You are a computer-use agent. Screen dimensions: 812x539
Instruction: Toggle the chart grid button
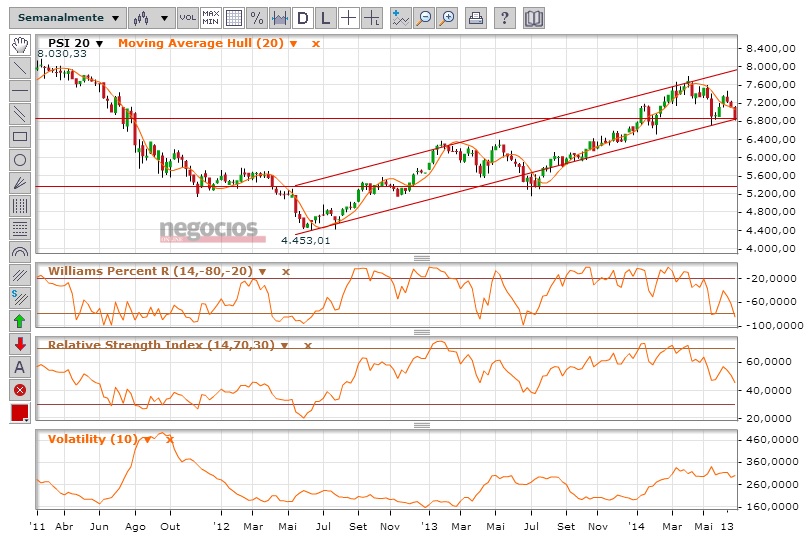tap(234, 18)
